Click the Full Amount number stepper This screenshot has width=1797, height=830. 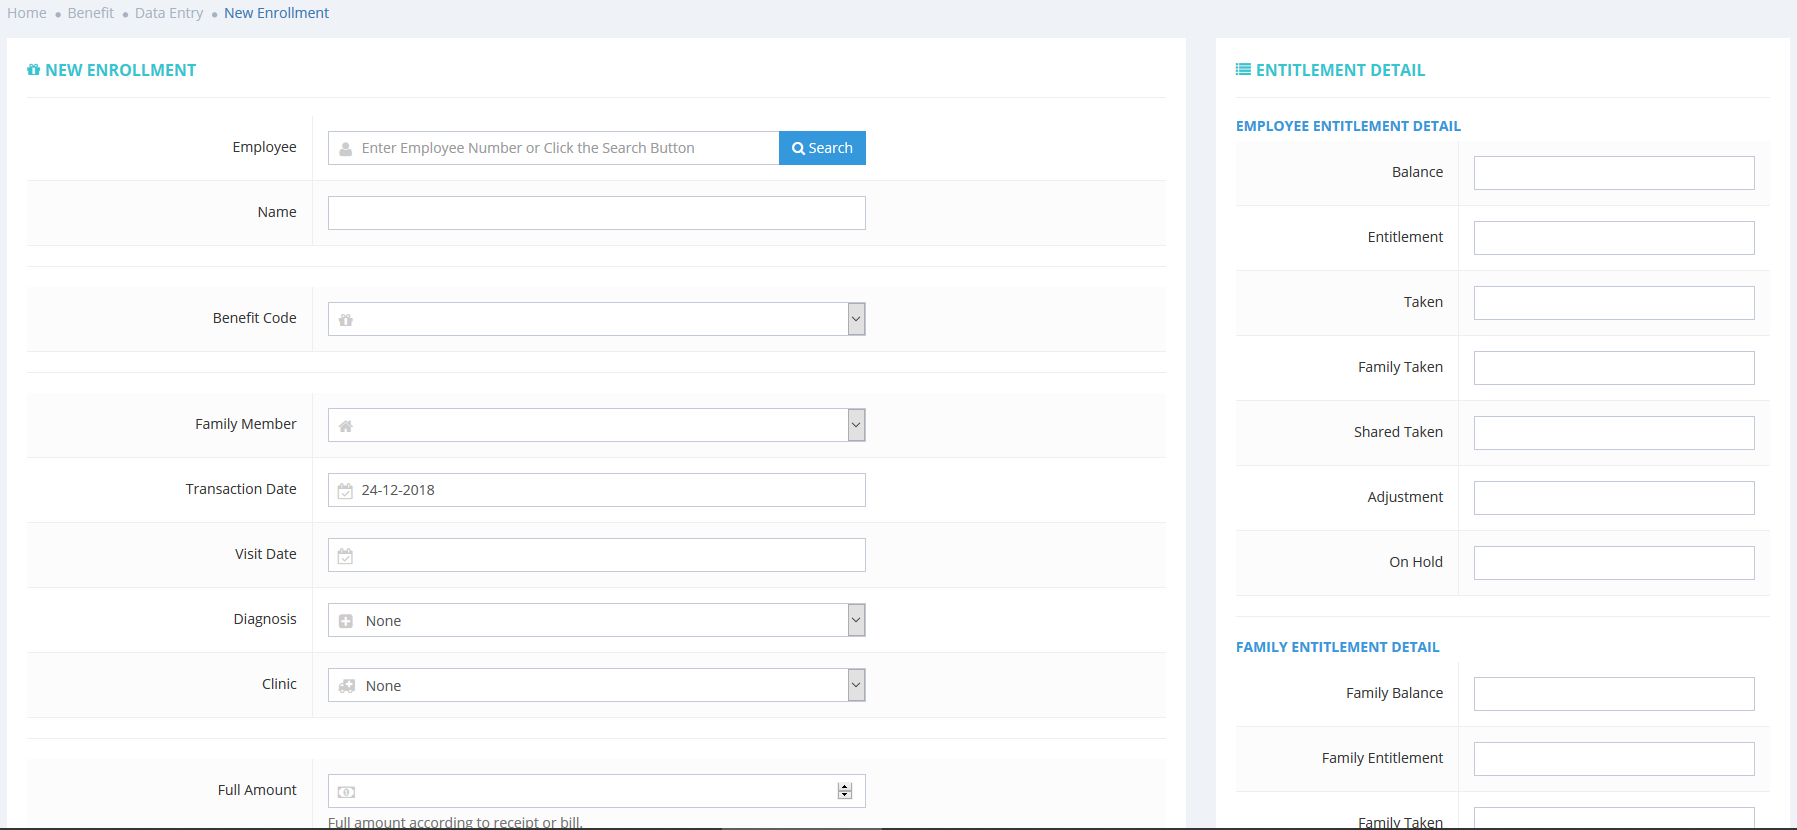[x=845, y=791]
